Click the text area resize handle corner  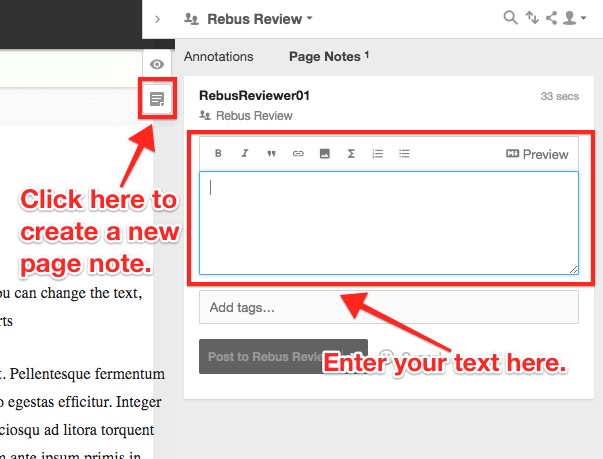point(573,269)
